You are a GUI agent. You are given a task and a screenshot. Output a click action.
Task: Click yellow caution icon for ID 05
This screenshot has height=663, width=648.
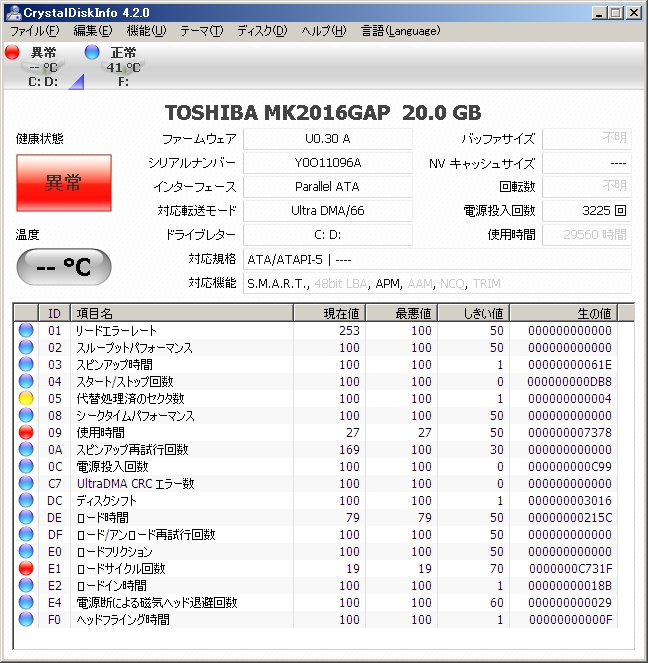point(26,398)
